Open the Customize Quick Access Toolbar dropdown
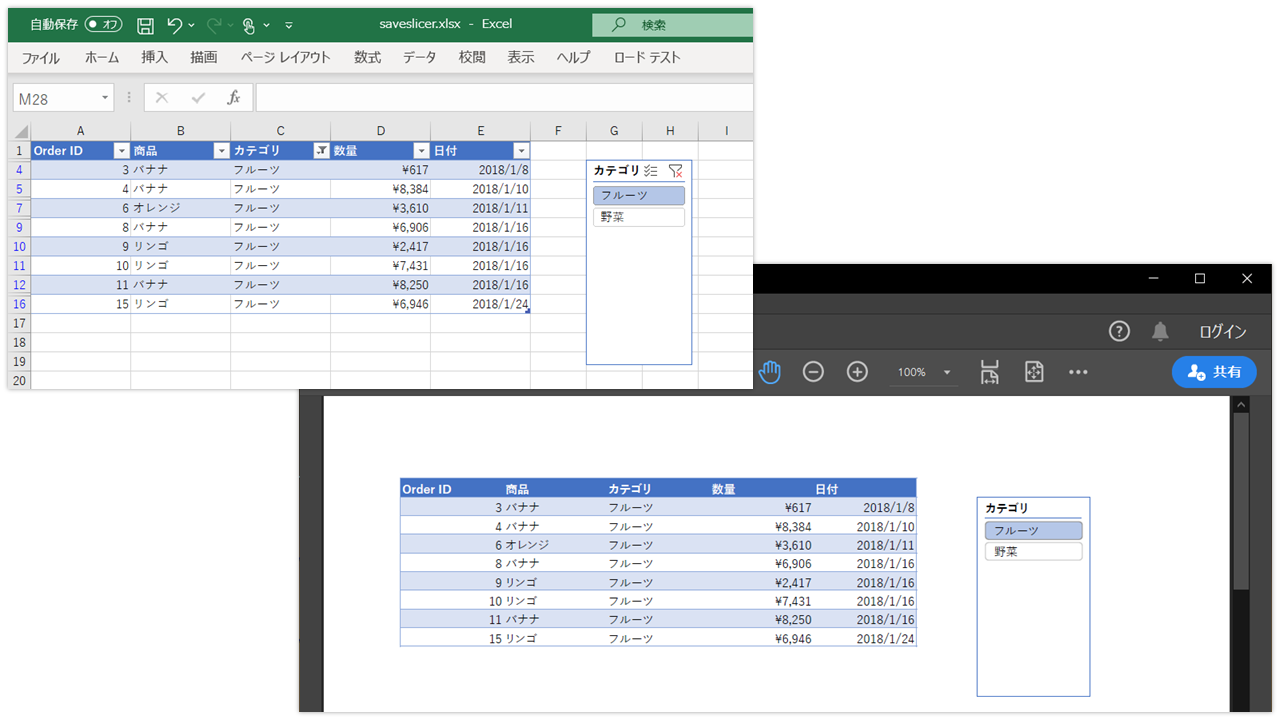This screenshot has width=1280, height=720. [x=289, y=25]
